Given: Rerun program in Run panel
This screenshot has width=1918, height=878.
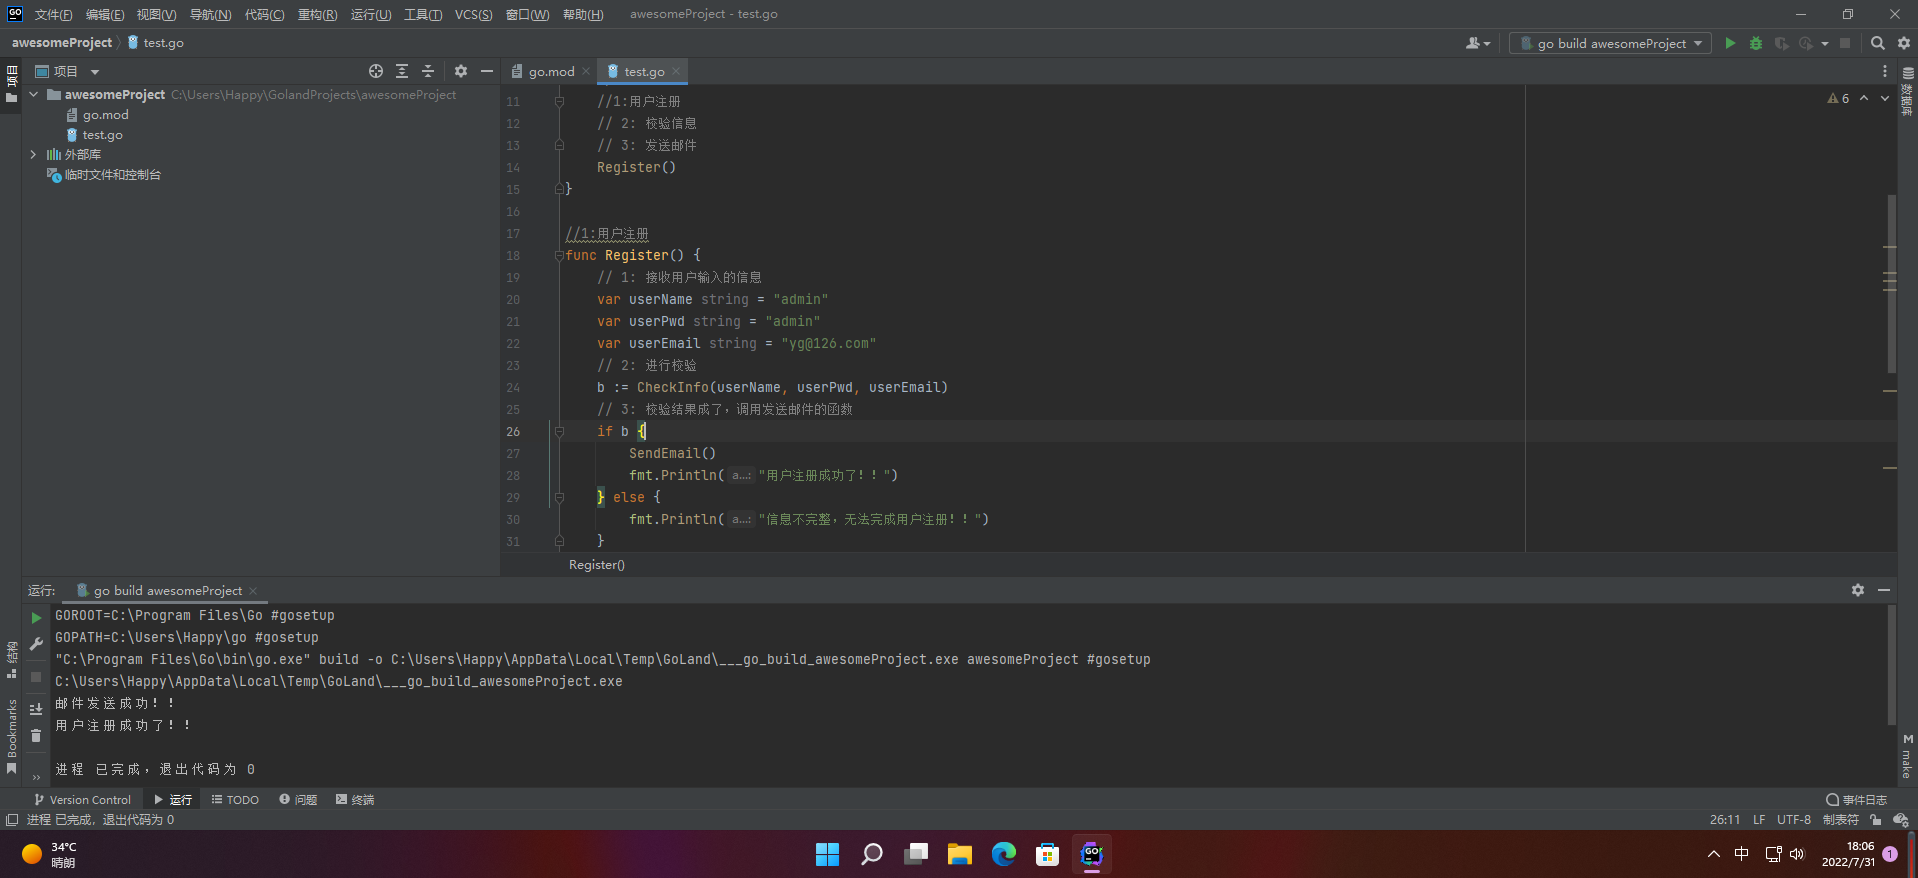Looking at the screenshot, I should (x=36, y=618).
